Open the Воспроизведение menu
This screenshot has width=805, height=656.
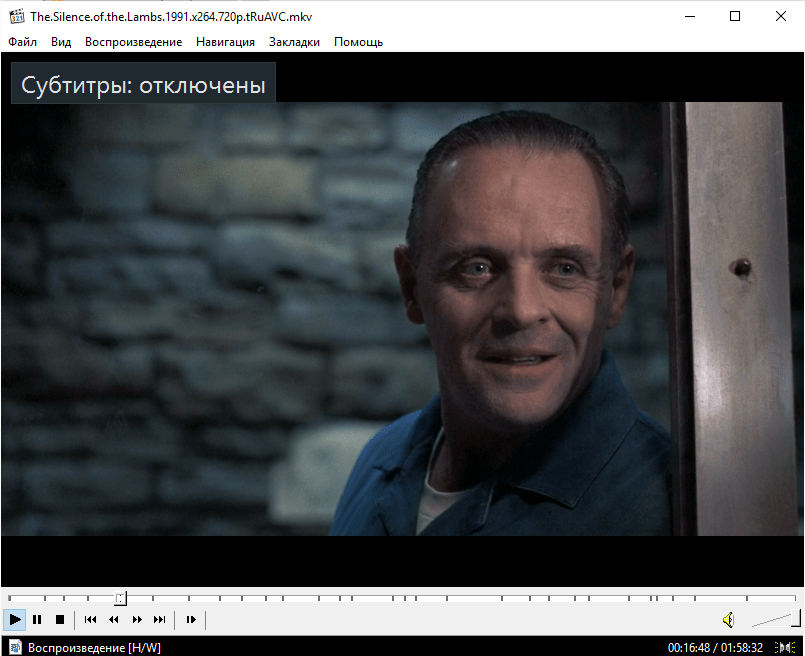[x=133, y=42]
